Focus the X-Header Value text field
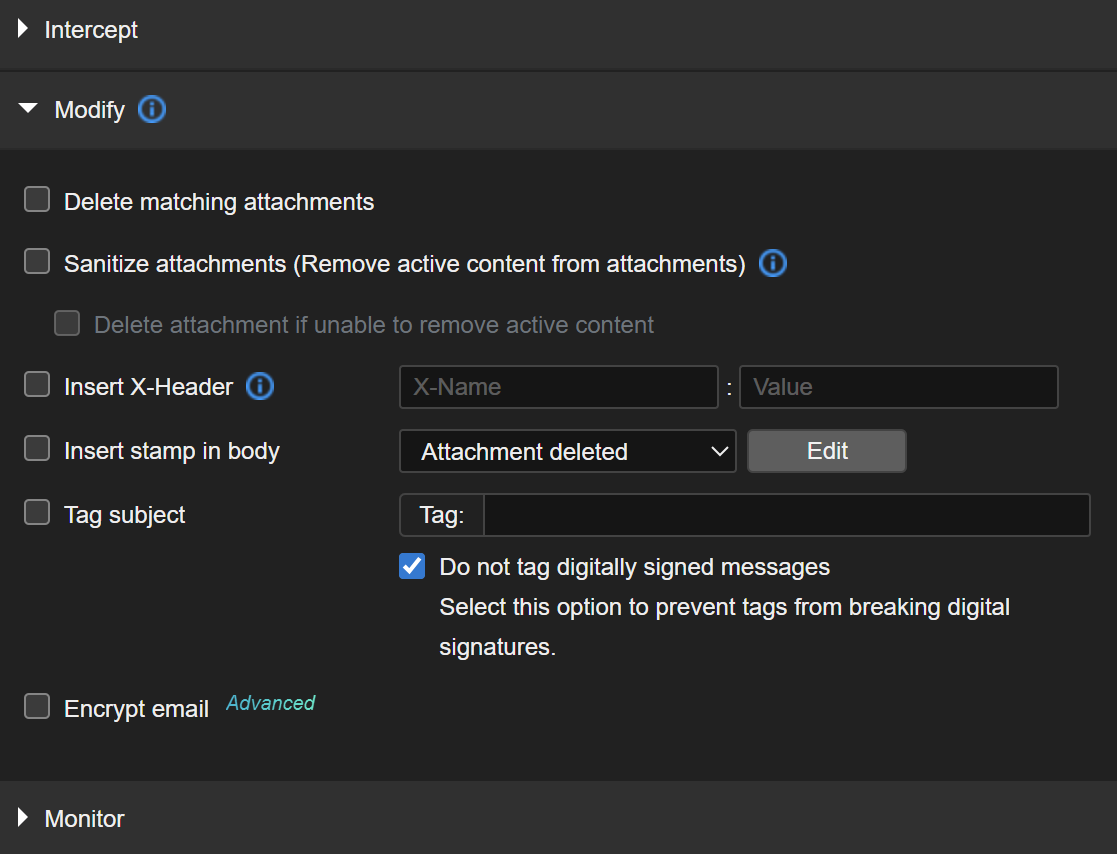The image size is (1117, 854). coord(898,387)
